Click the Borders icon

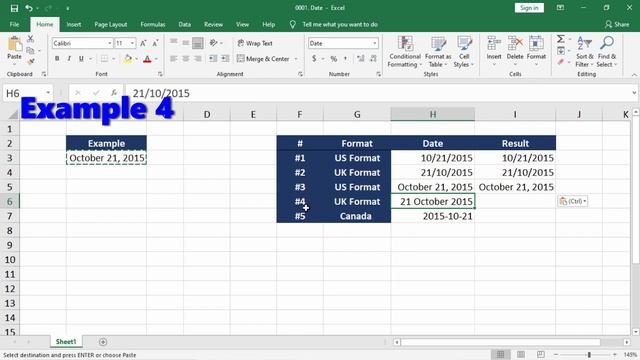(104, 59)
